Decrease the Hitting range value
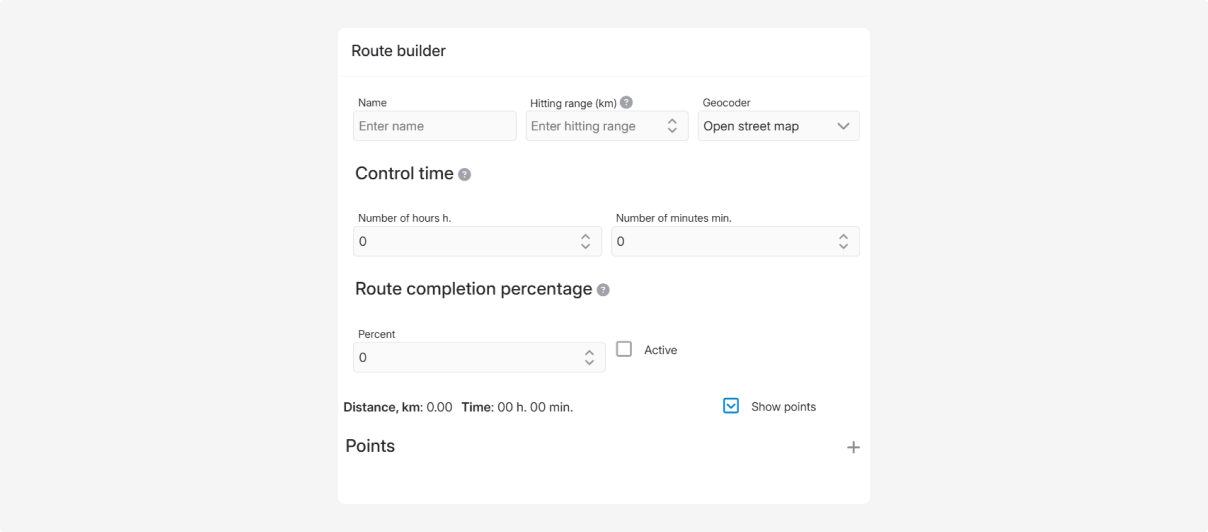1208x532 pixels. [672, 131]
